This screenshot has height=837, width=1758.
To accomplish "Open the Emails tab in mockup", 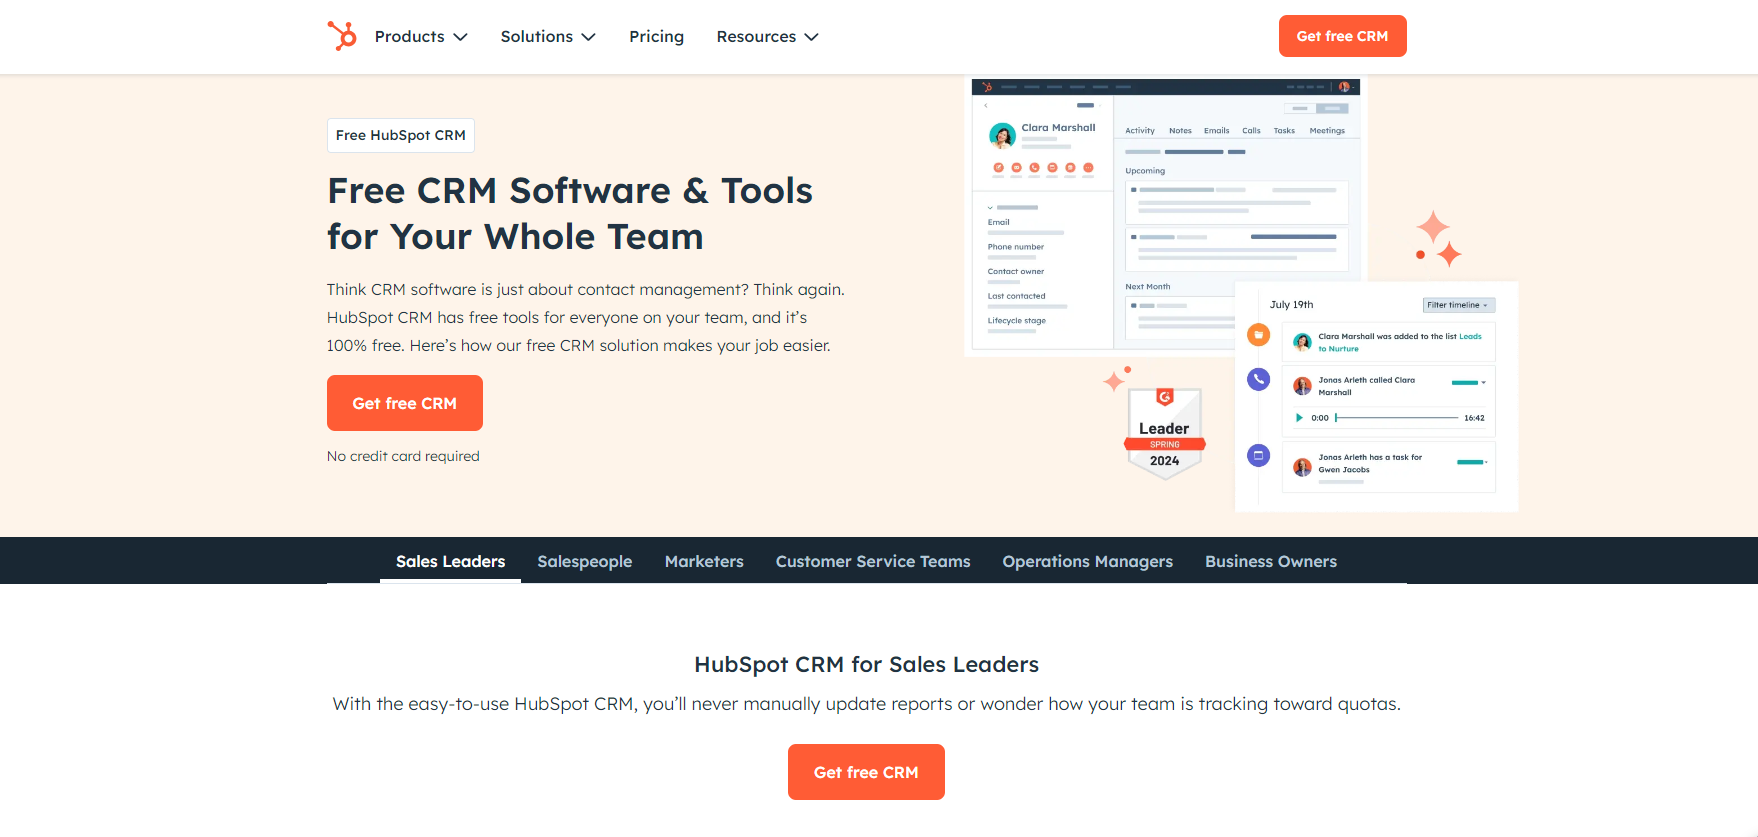I will point(1217,131).
